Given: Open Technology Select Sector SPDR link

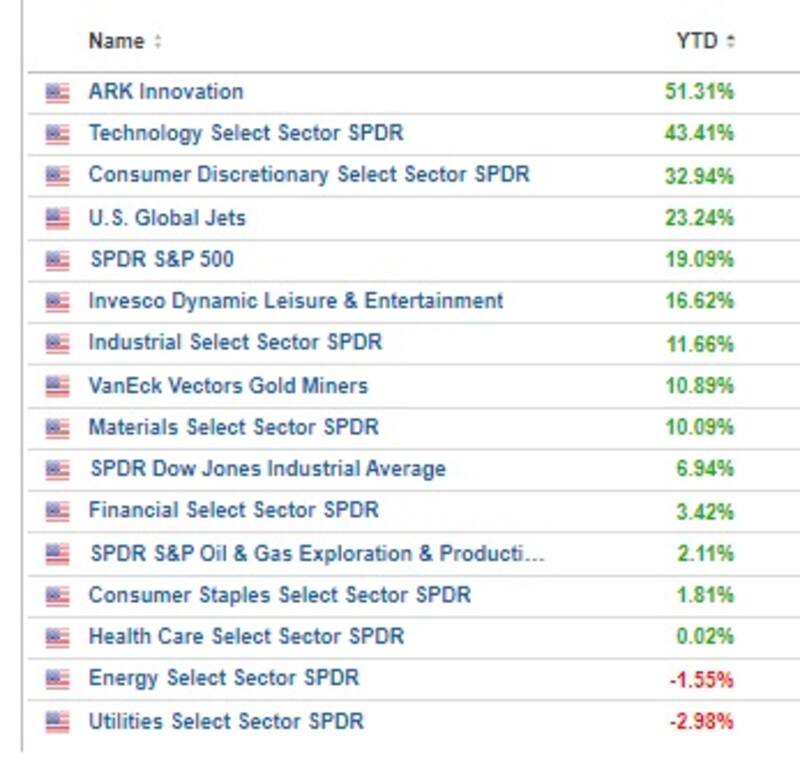Looking at the screenshot, I should [246, 133].
